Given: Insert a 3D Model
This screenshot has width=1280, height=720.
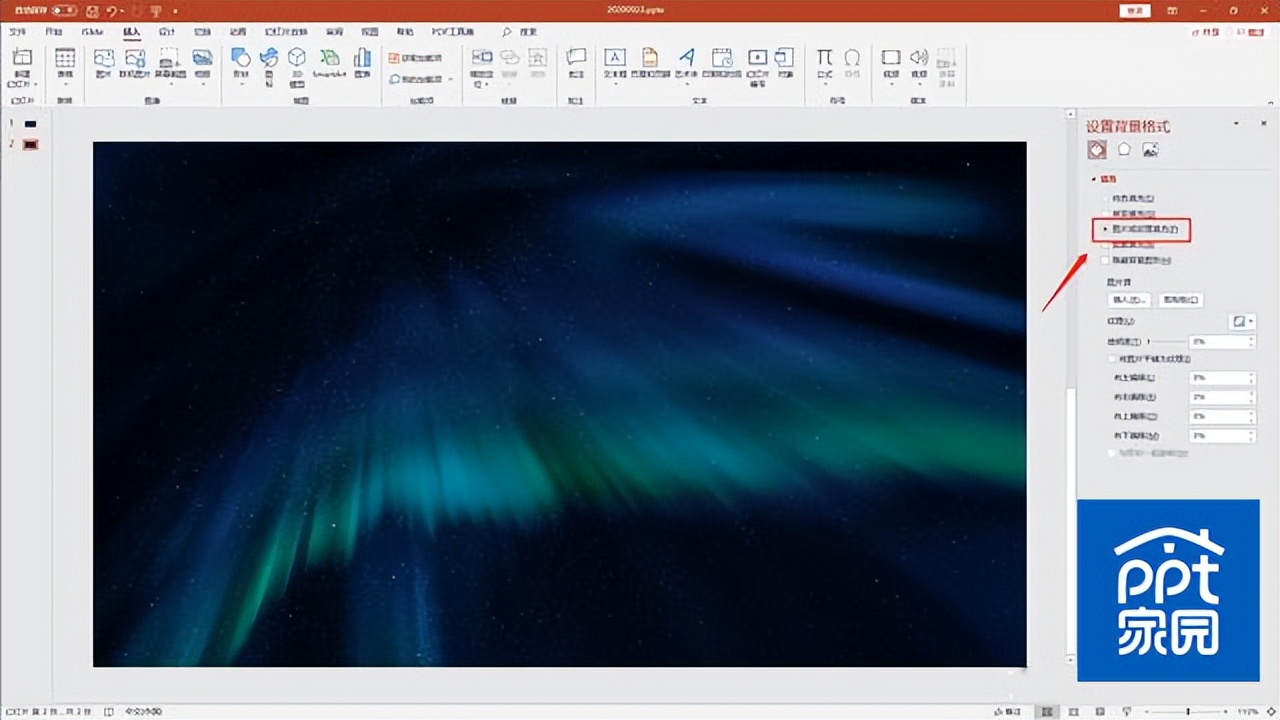Looking at the screenshot, I should [297, 57].
